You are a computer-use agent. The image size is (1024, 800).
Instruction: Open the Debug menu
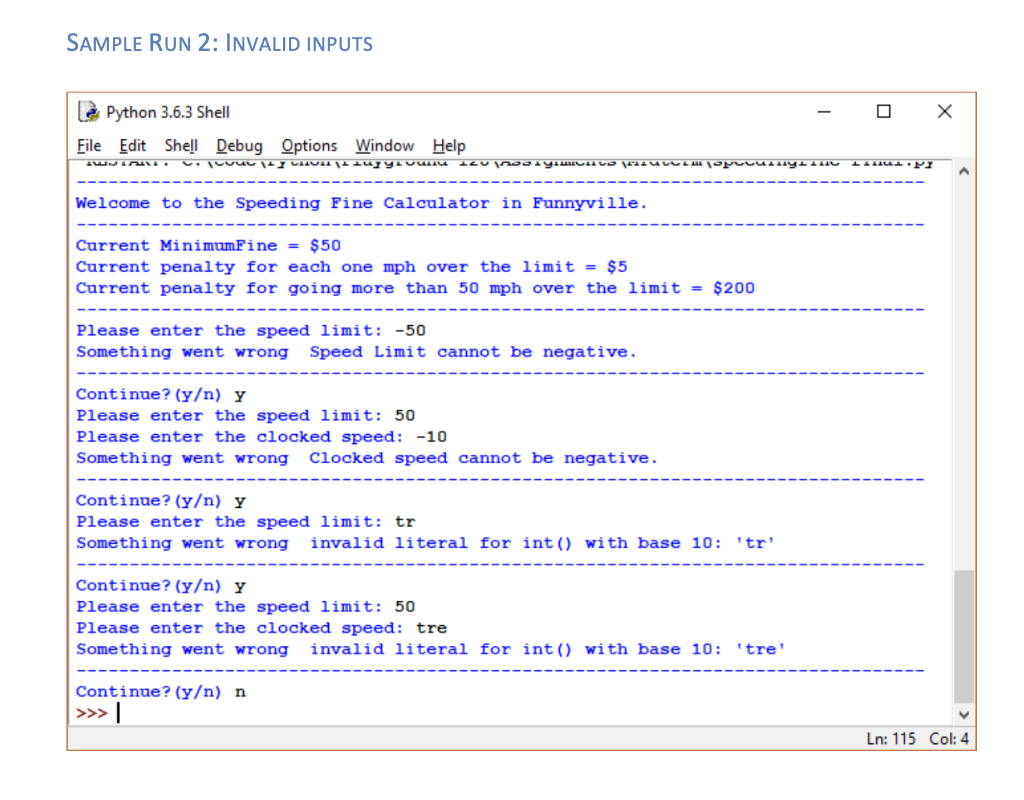239,146
